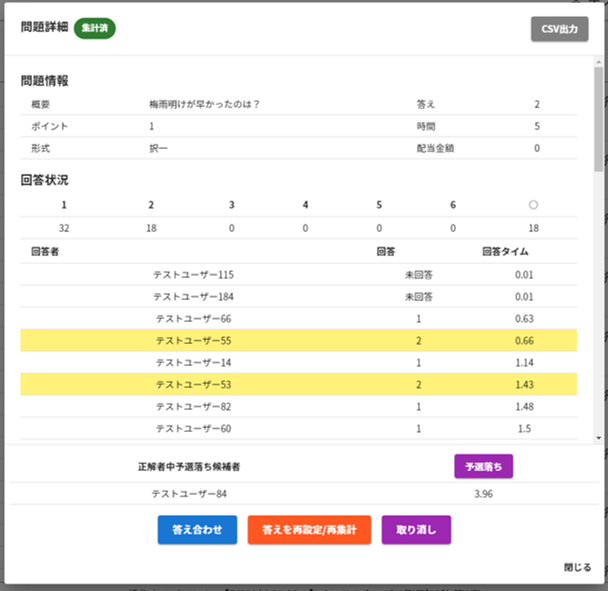Click the circle icon in 回答状況 header
This screenshot has width=608, height=591.
534,205
